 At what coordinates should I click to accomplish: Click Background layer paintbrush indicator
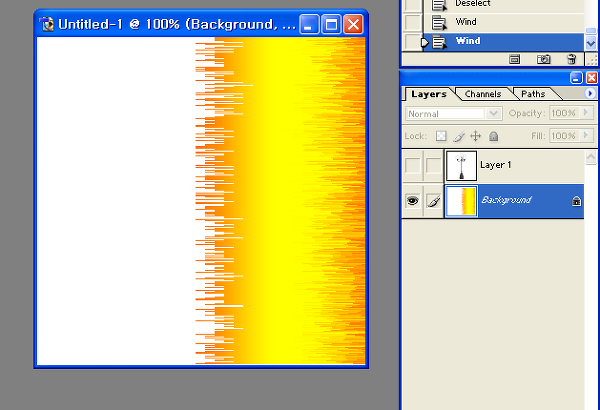[434, 201]
